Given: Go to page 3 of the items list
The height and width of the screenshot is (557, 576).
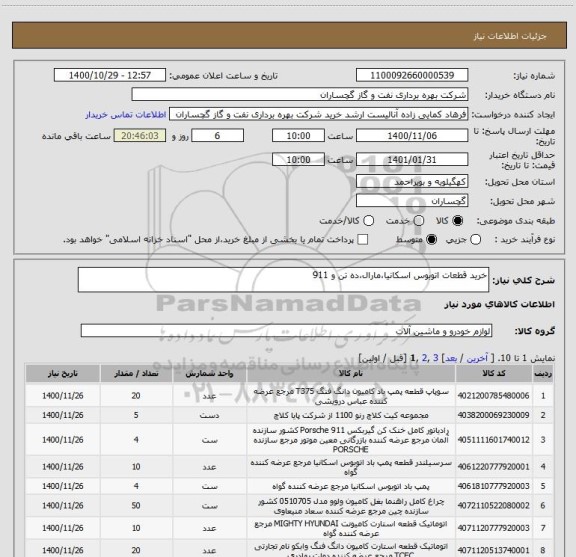Looking at the screenshot, I should click(436, 357).
